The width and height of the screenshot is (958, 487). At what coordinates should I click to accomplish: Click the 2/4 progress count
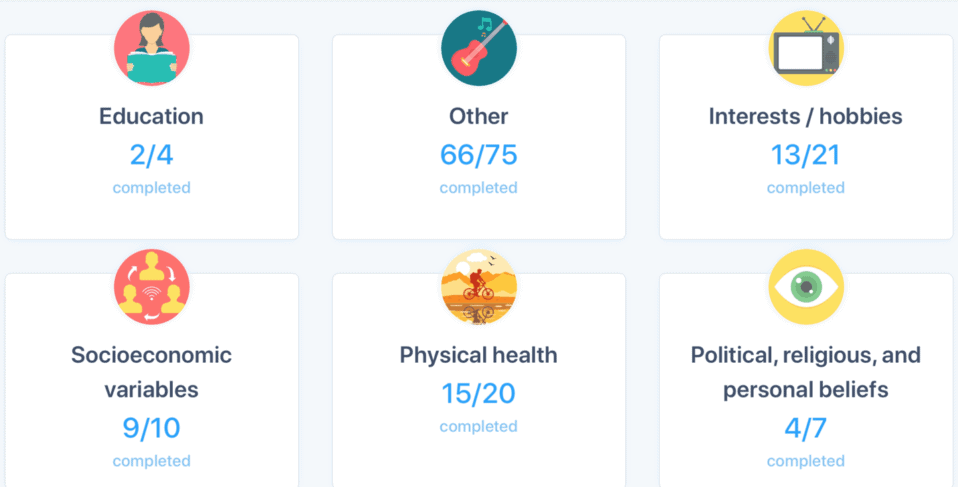coord(152,155)
